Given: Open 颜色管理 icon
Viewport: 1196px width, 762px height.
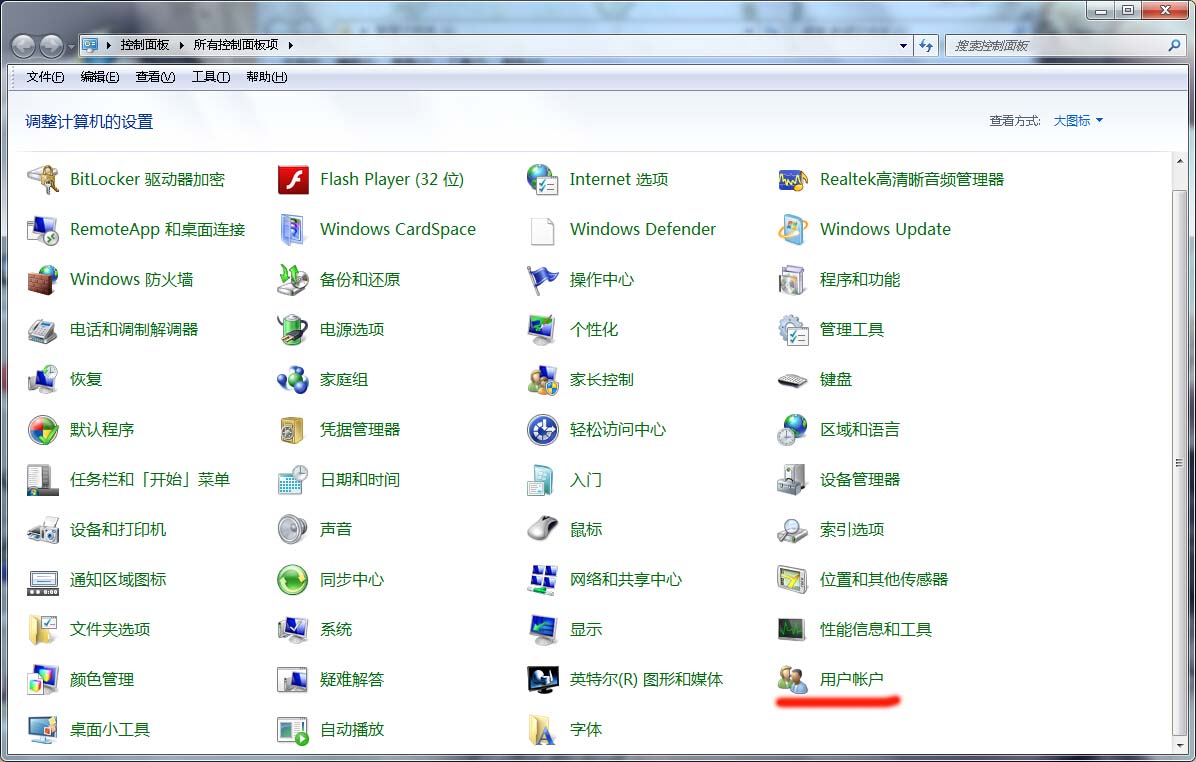Looking at the screenshot, I should pyautogui.click(x=43, y=680).
